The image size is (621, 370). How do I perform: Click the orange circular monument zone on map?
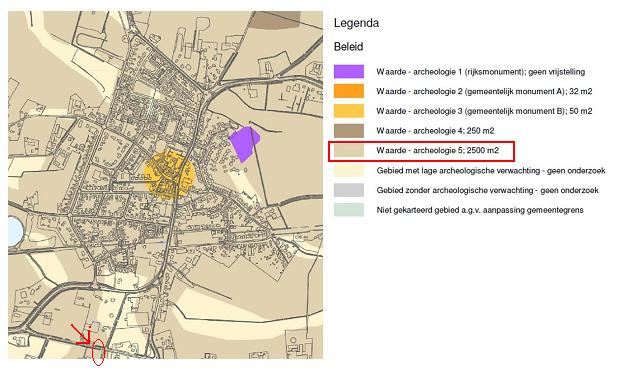tap(170, 175)
